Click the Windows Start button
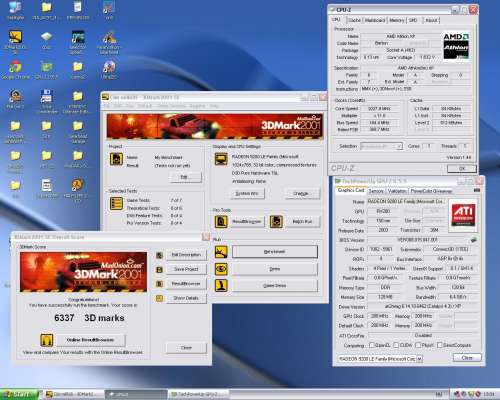Screen dimensions: 500x400 click(x=19, y=394)
